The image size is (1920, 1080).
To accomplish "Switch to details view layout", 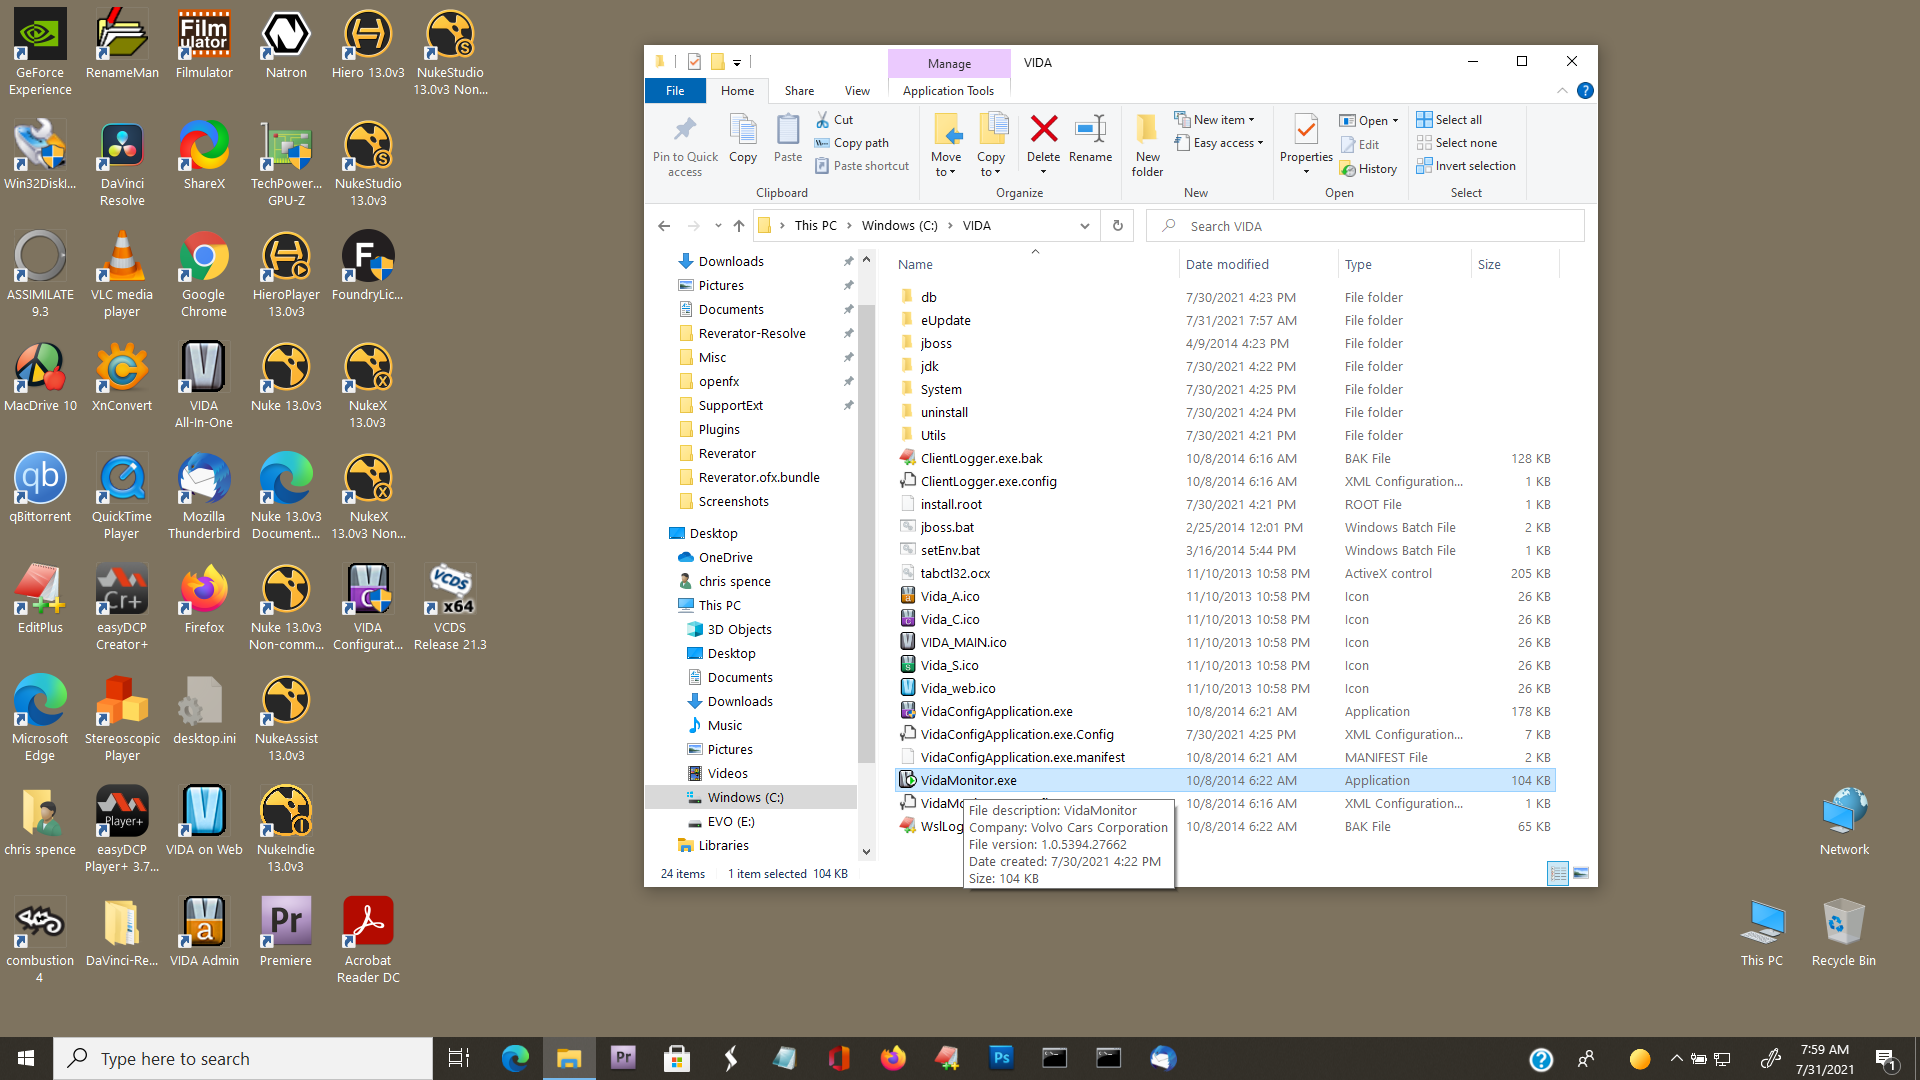I will 1558,874.
